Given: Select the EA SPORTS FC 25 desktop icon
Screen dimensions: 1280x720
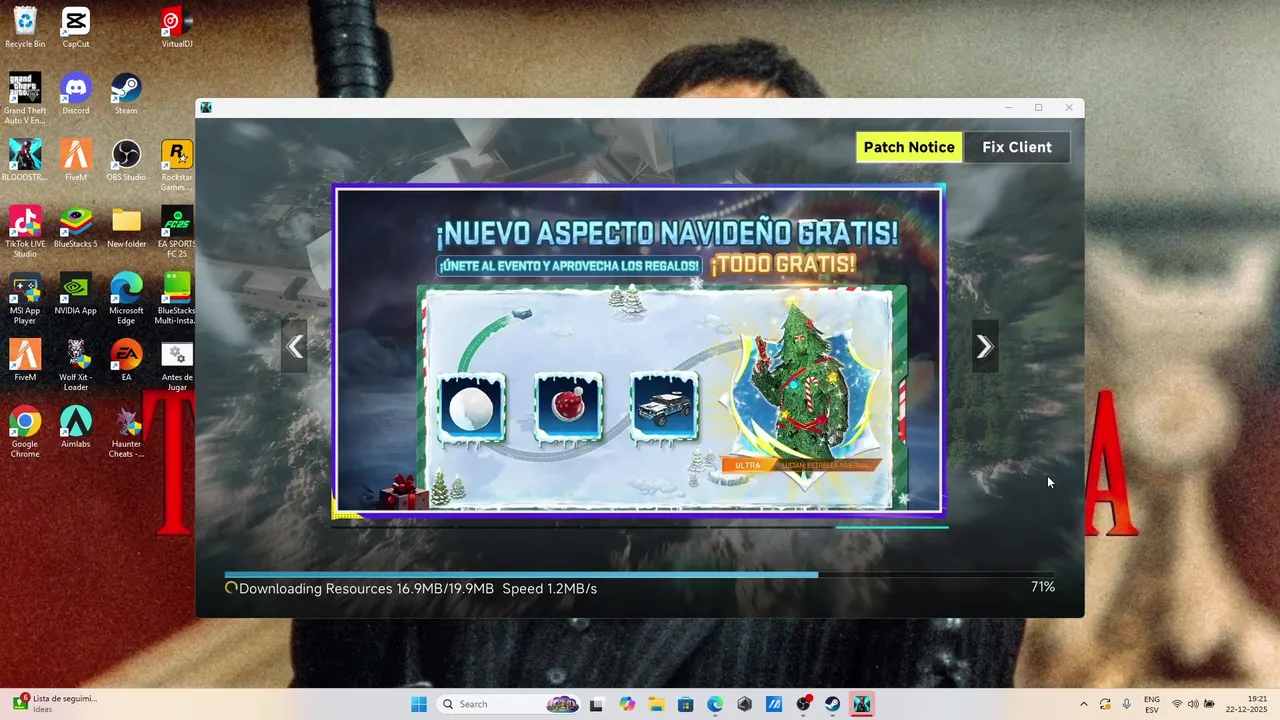Looking at the screenshot, I should [177, 232].
